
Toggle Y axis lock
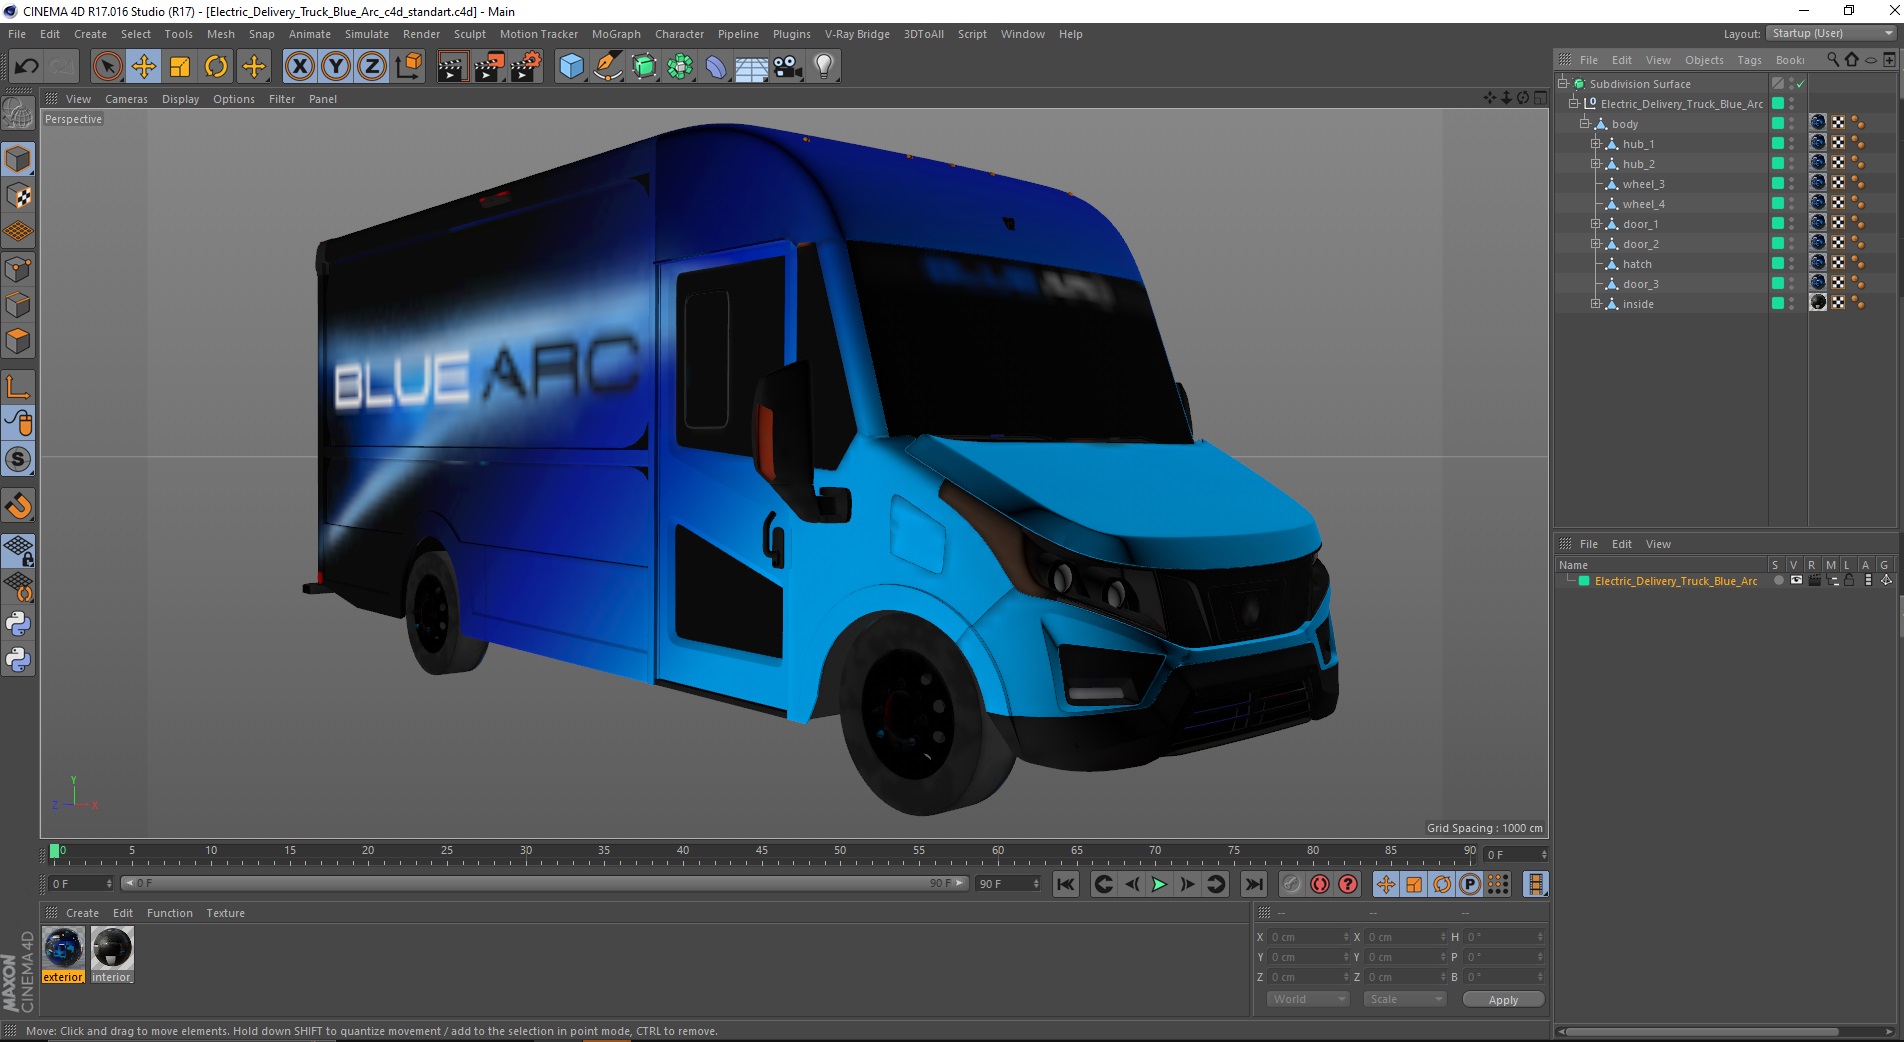[336, 67]
